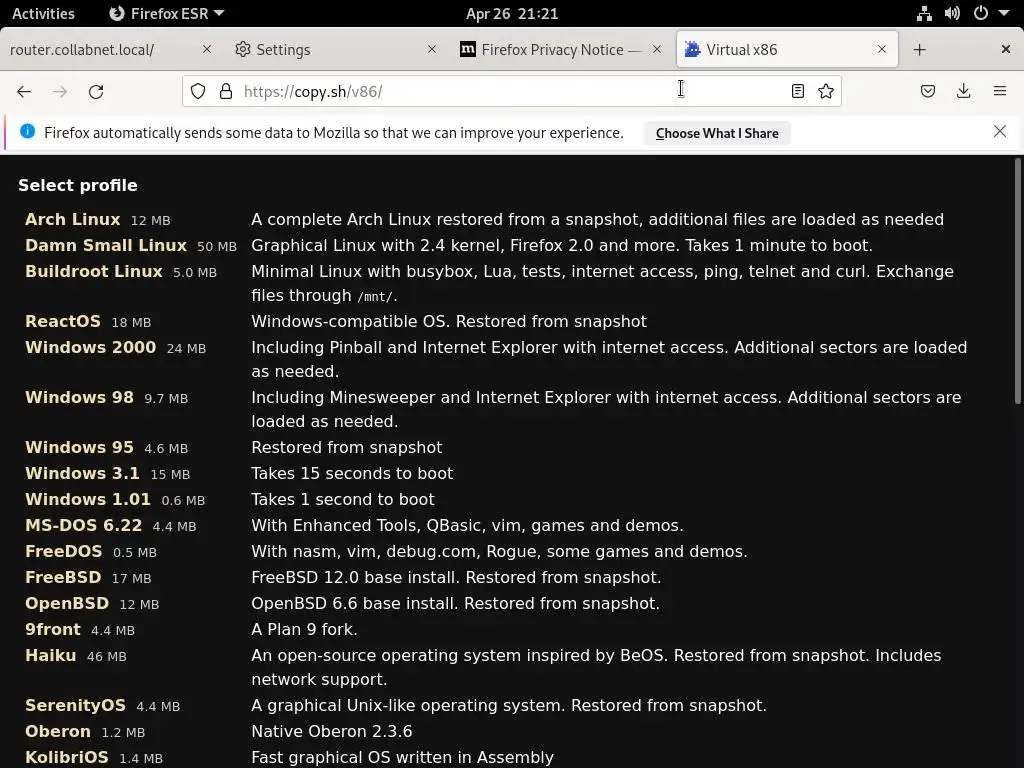Click the '/mnt/' path text
1024x768 pixels.
(x=375, y=296)
